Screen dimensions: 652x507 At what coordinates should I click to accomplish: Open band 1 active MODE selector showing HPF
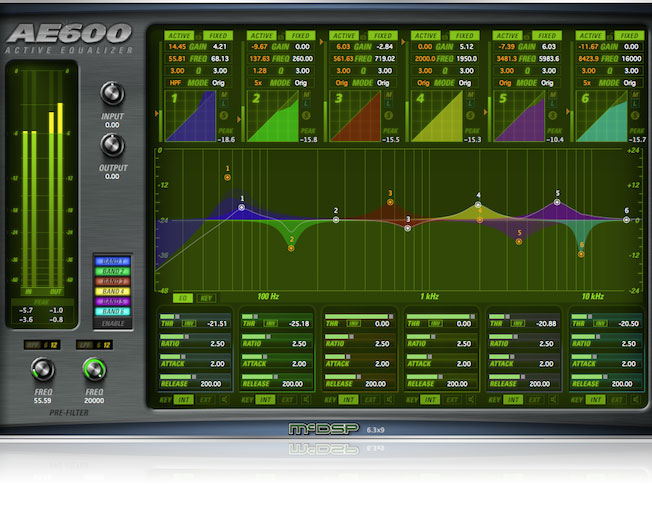pyautogui.click(x=176, y=83)
